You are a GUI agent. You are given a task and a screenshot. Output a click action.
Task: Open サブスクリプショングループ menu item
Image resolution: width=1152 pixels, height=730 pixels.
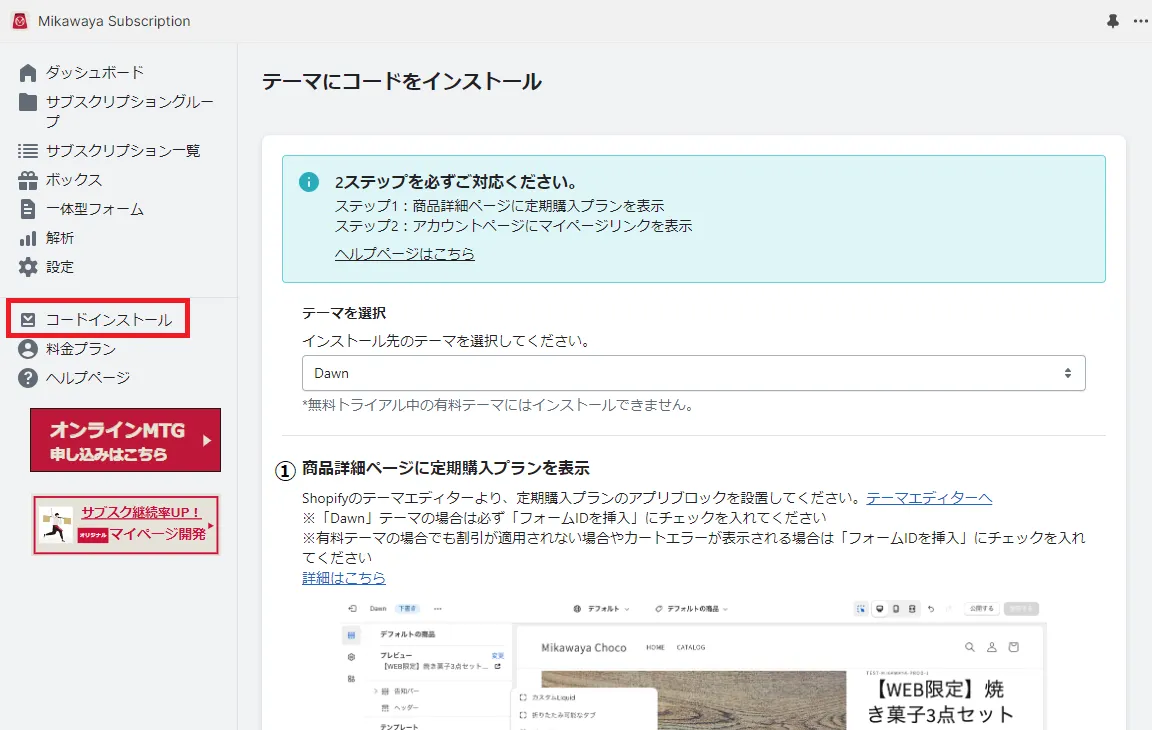[x=129, y=112]
